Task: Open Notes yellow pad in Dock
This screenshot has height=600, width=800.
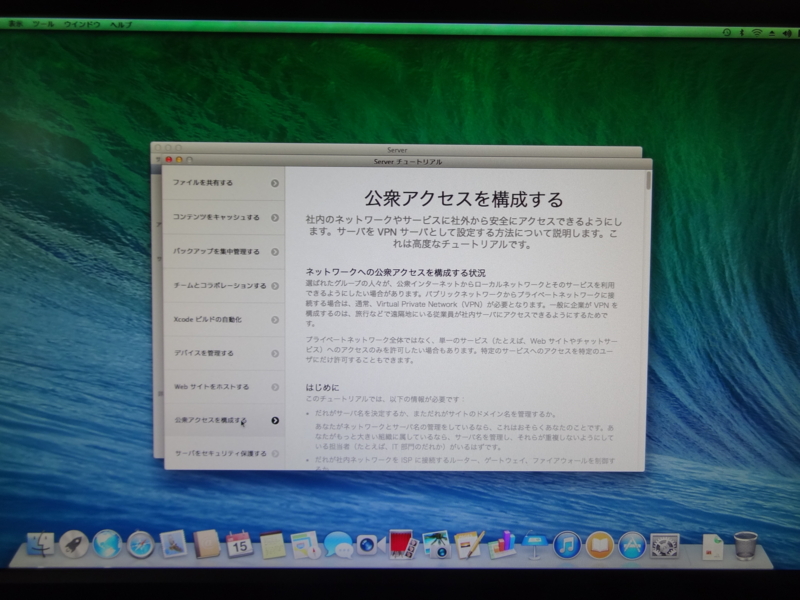Action: [272, 545]
